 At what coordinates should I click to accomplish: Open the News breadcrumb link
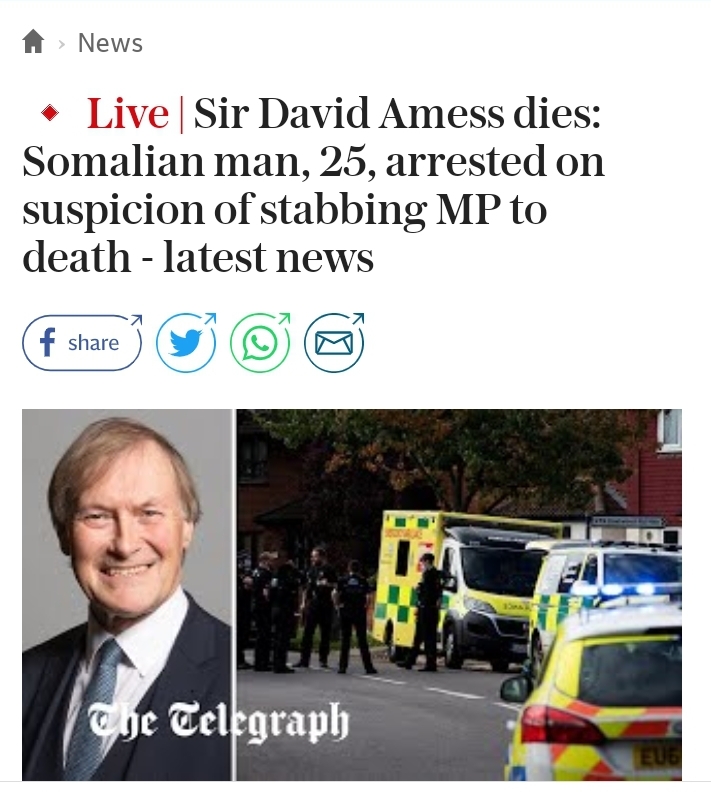pyautogui.click(x=110, y=43)
